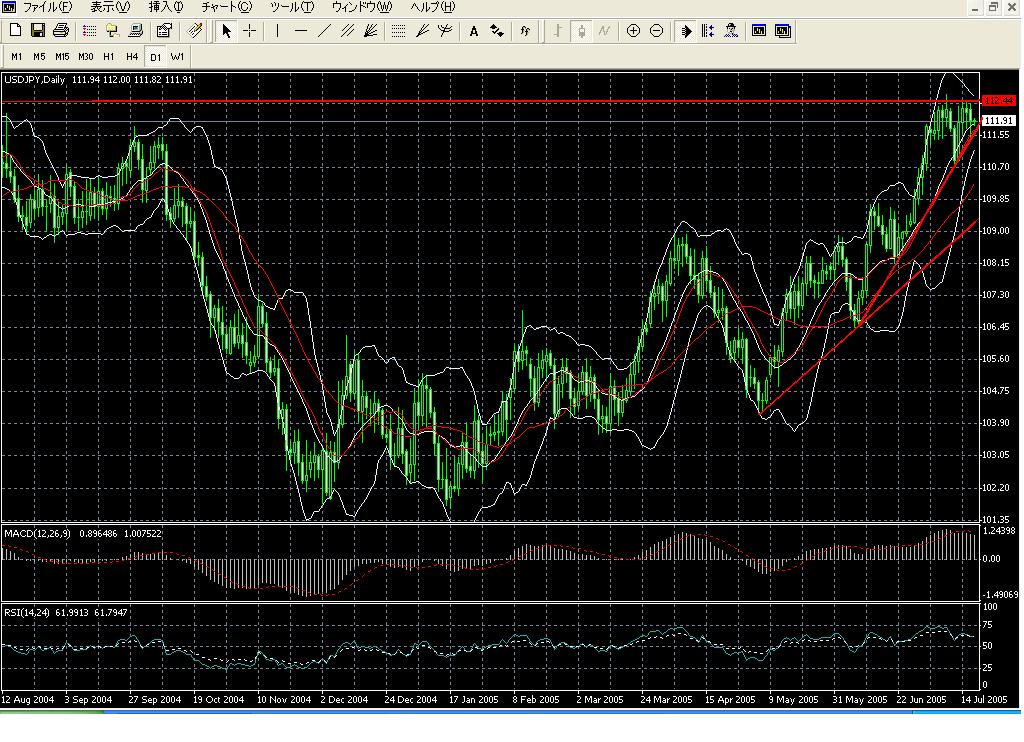Switch to the H4 timeframe

[131, 57]
